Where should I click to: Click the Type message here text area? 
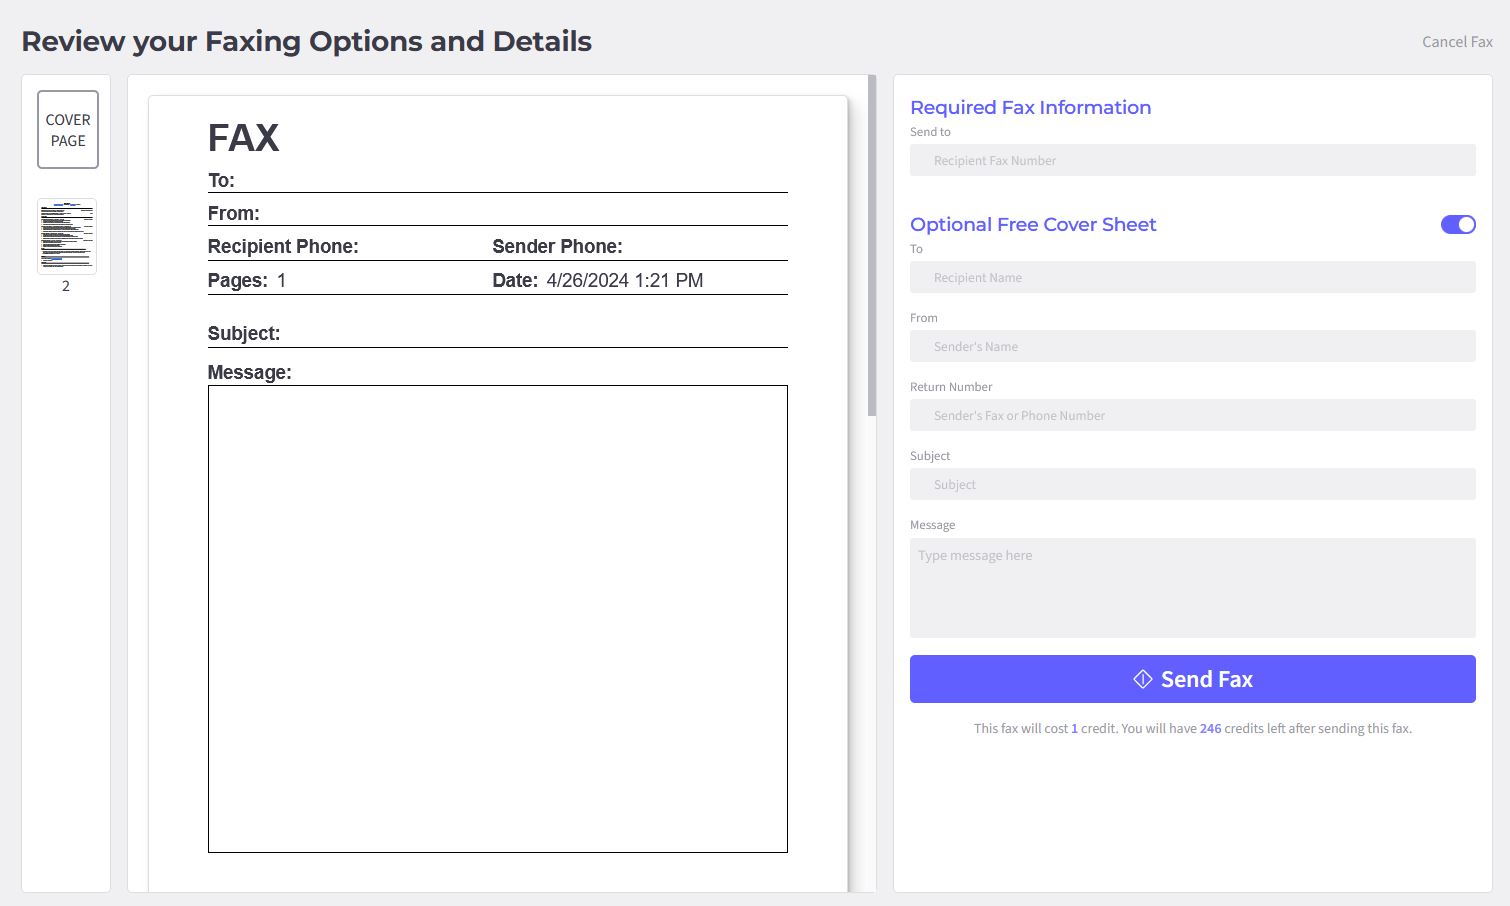[x=1192, y=588]
